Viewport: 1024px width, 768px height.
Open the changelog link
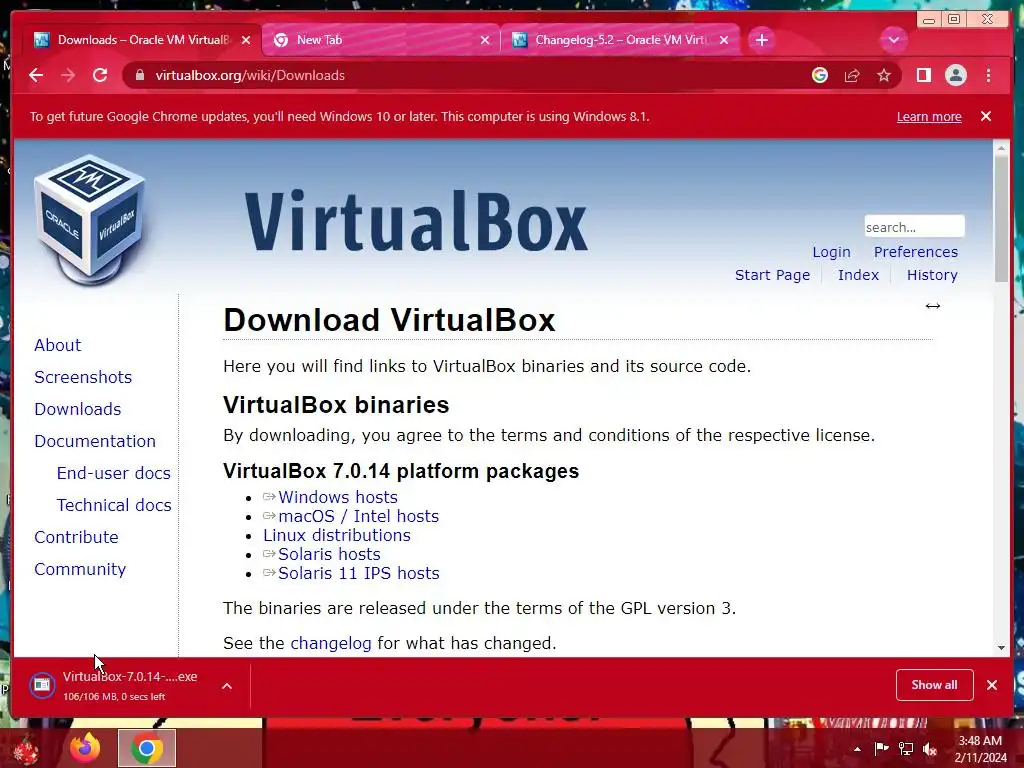coord(330,643)
